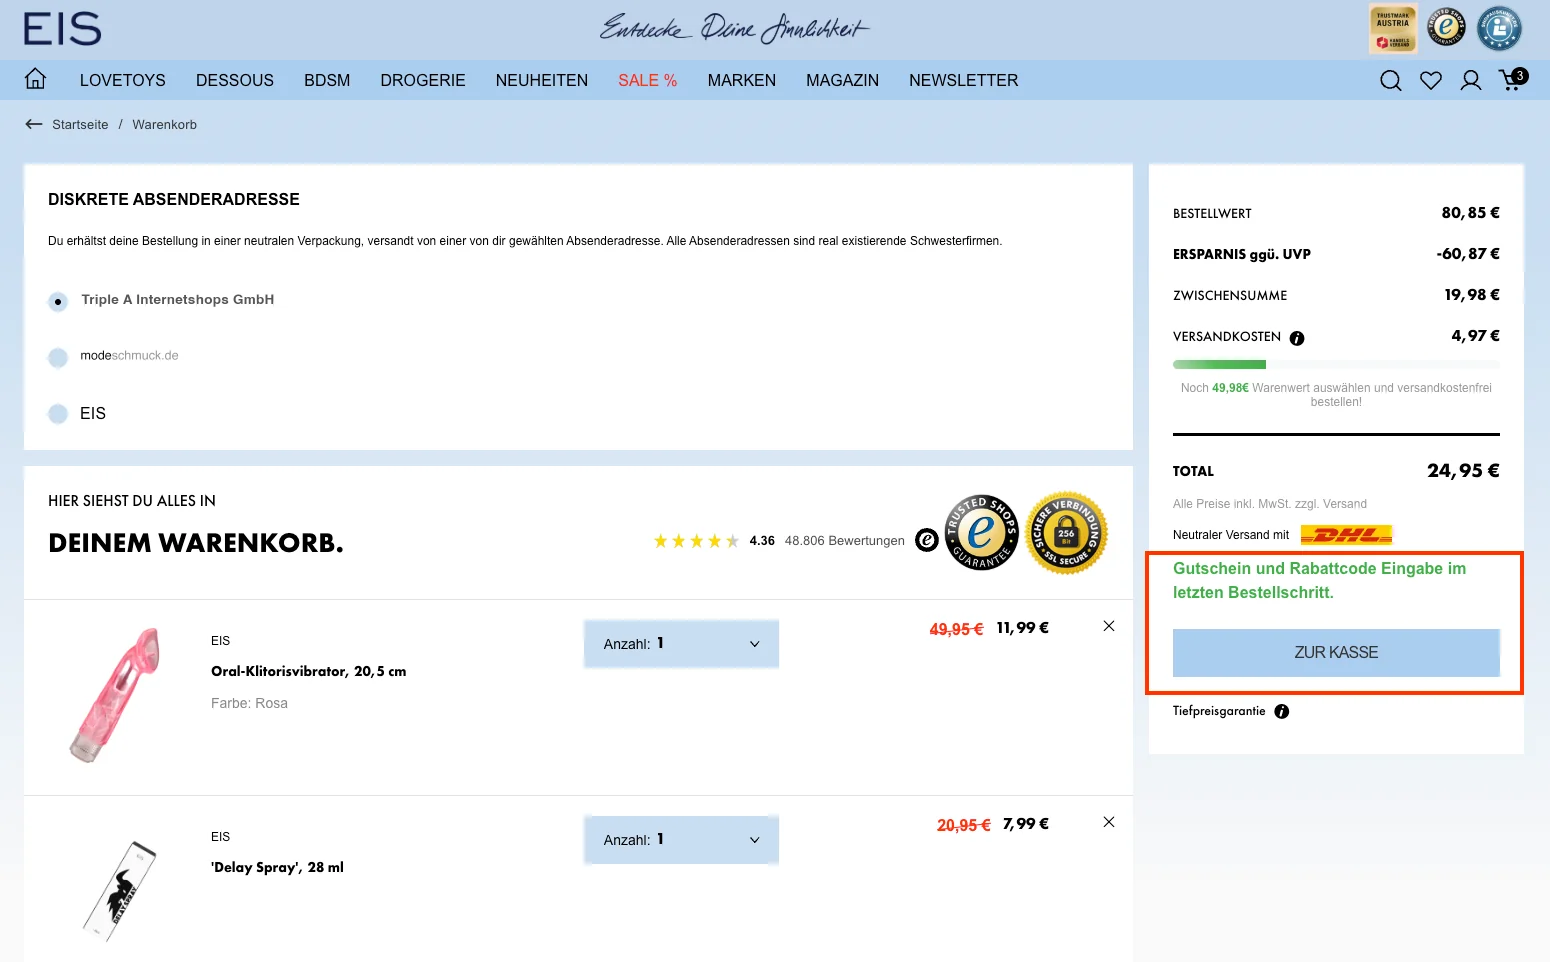
Task: Click the strikethrough price 20,95 €
Action: [963, 825]
